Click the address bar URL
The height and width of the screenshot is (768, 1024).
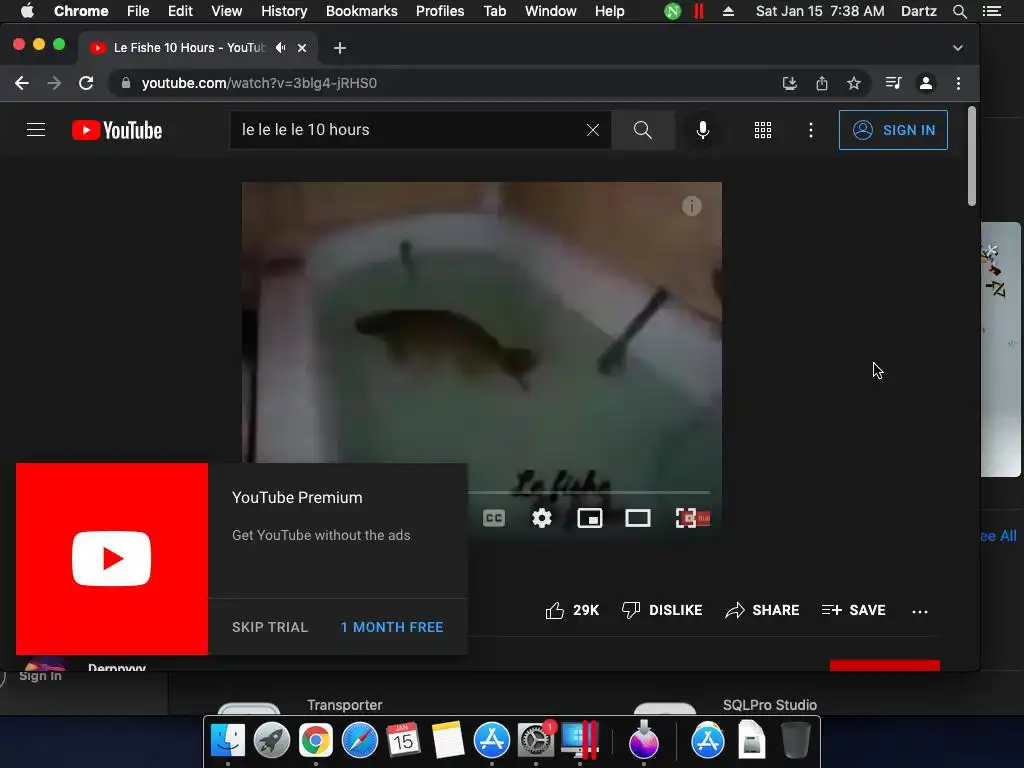tap(259, 83)
